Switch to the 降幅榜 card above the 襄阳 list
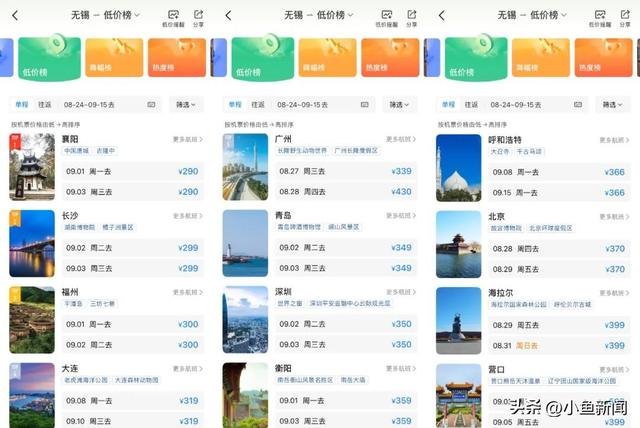This screenshot has height=428, width=640. pyautogui.click(x=114, y=58)
